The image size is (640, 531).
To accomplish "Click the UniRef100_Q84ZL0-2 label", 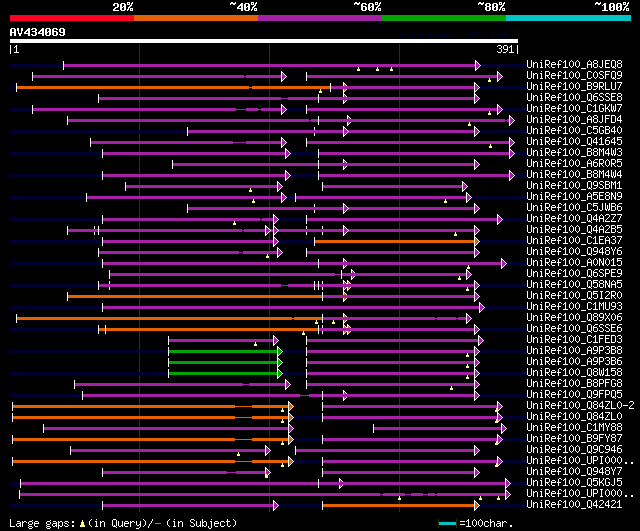I will [580, 406].
